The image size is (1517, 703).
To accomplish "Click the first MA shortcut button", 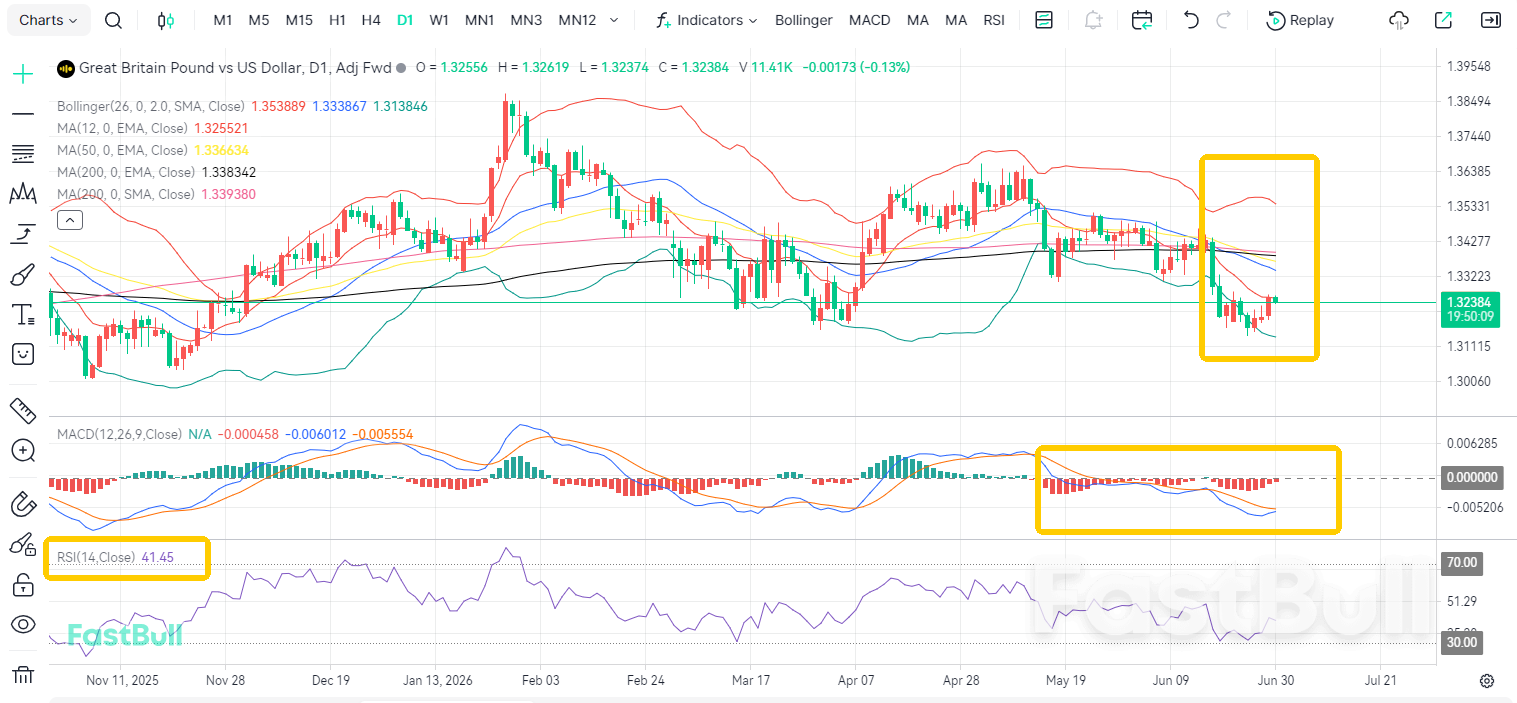I will [917, 20].
